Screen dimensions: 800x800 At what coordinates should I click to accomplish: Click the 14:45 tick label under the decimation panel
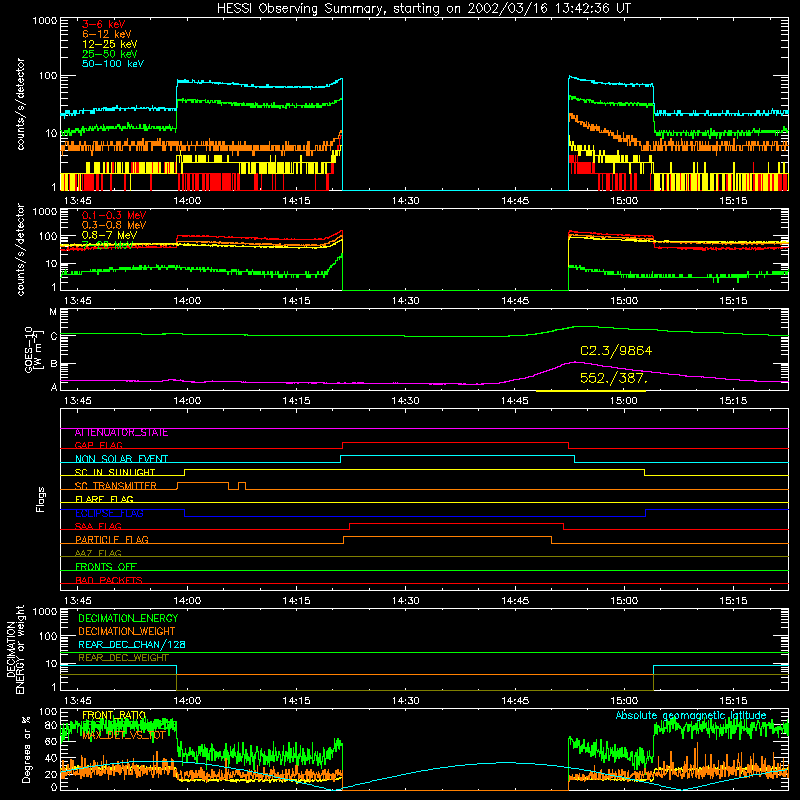[x=515, y=701]
